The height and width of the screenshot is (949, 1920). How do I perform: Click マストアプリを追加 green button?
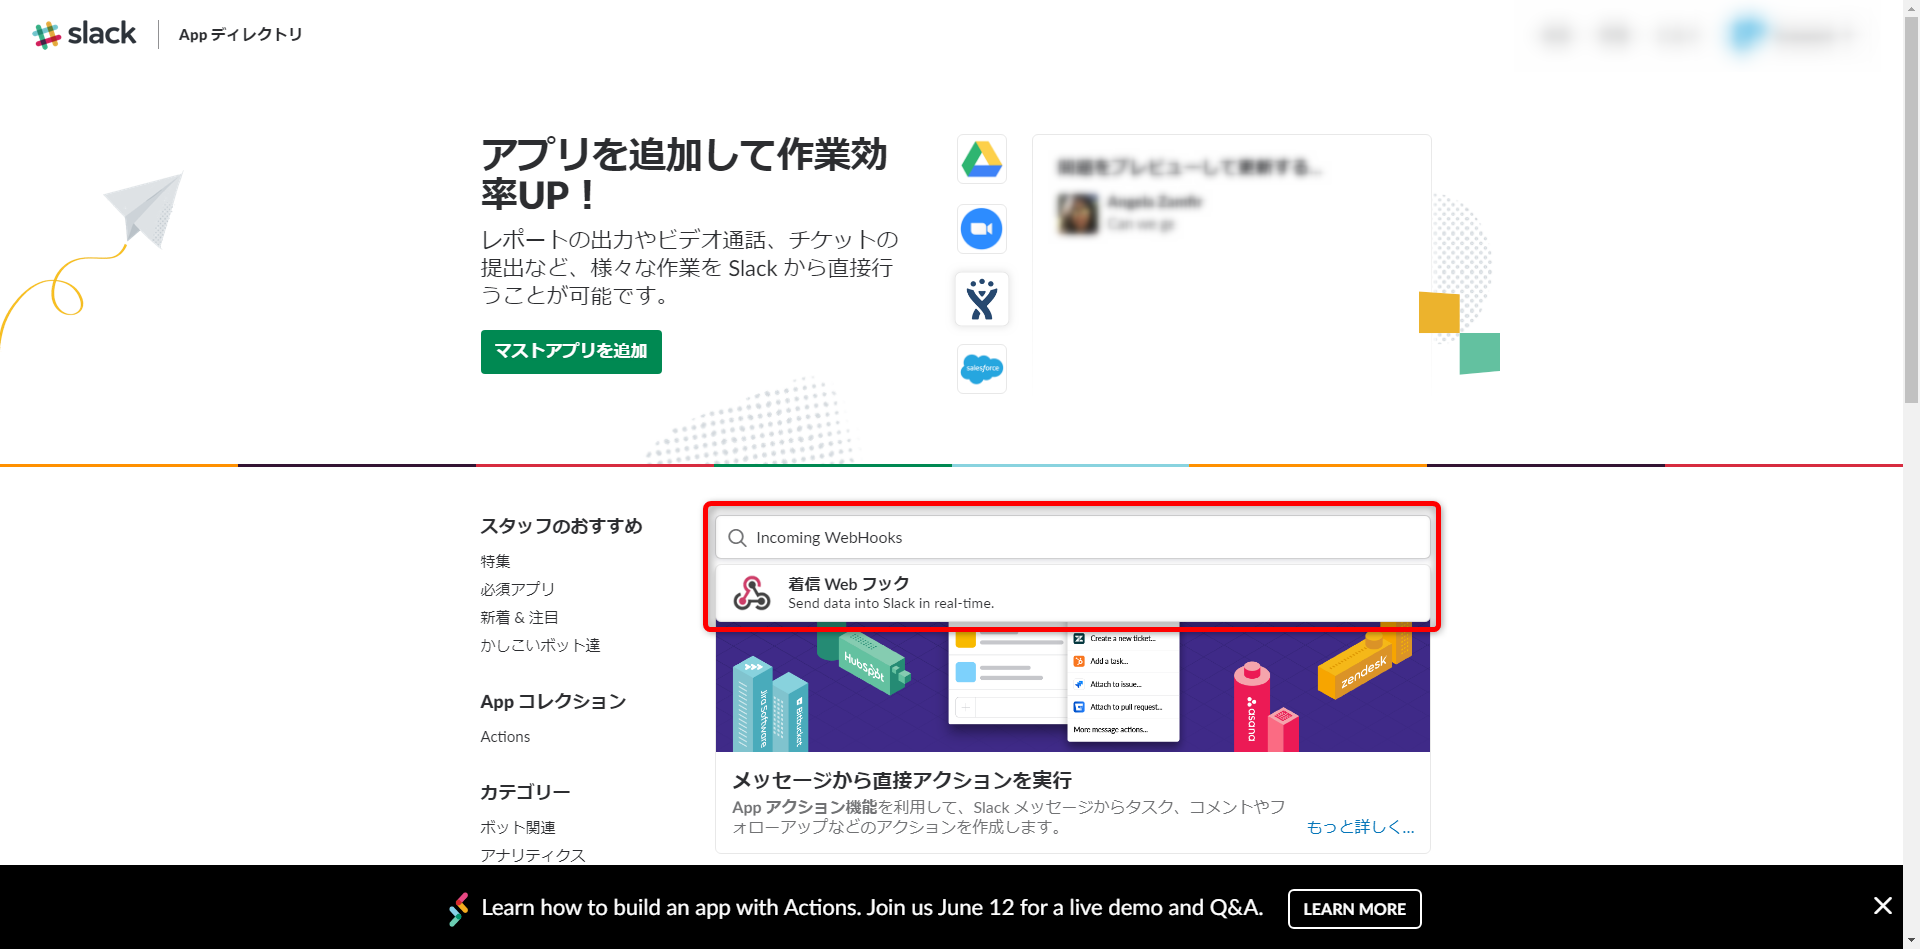click(x=571, y=352)
